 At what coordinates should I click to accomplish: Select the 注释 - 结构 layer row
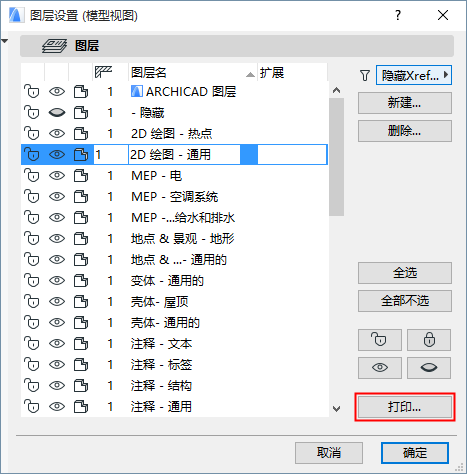coord(174,386)
